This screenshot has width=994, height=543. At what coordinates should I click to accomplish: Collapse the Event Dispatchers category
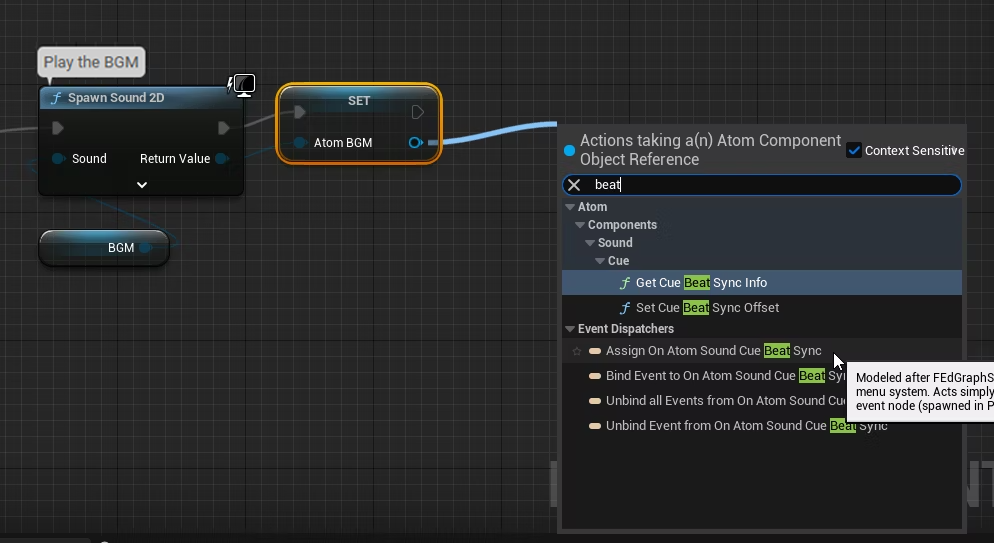point(570,329)
